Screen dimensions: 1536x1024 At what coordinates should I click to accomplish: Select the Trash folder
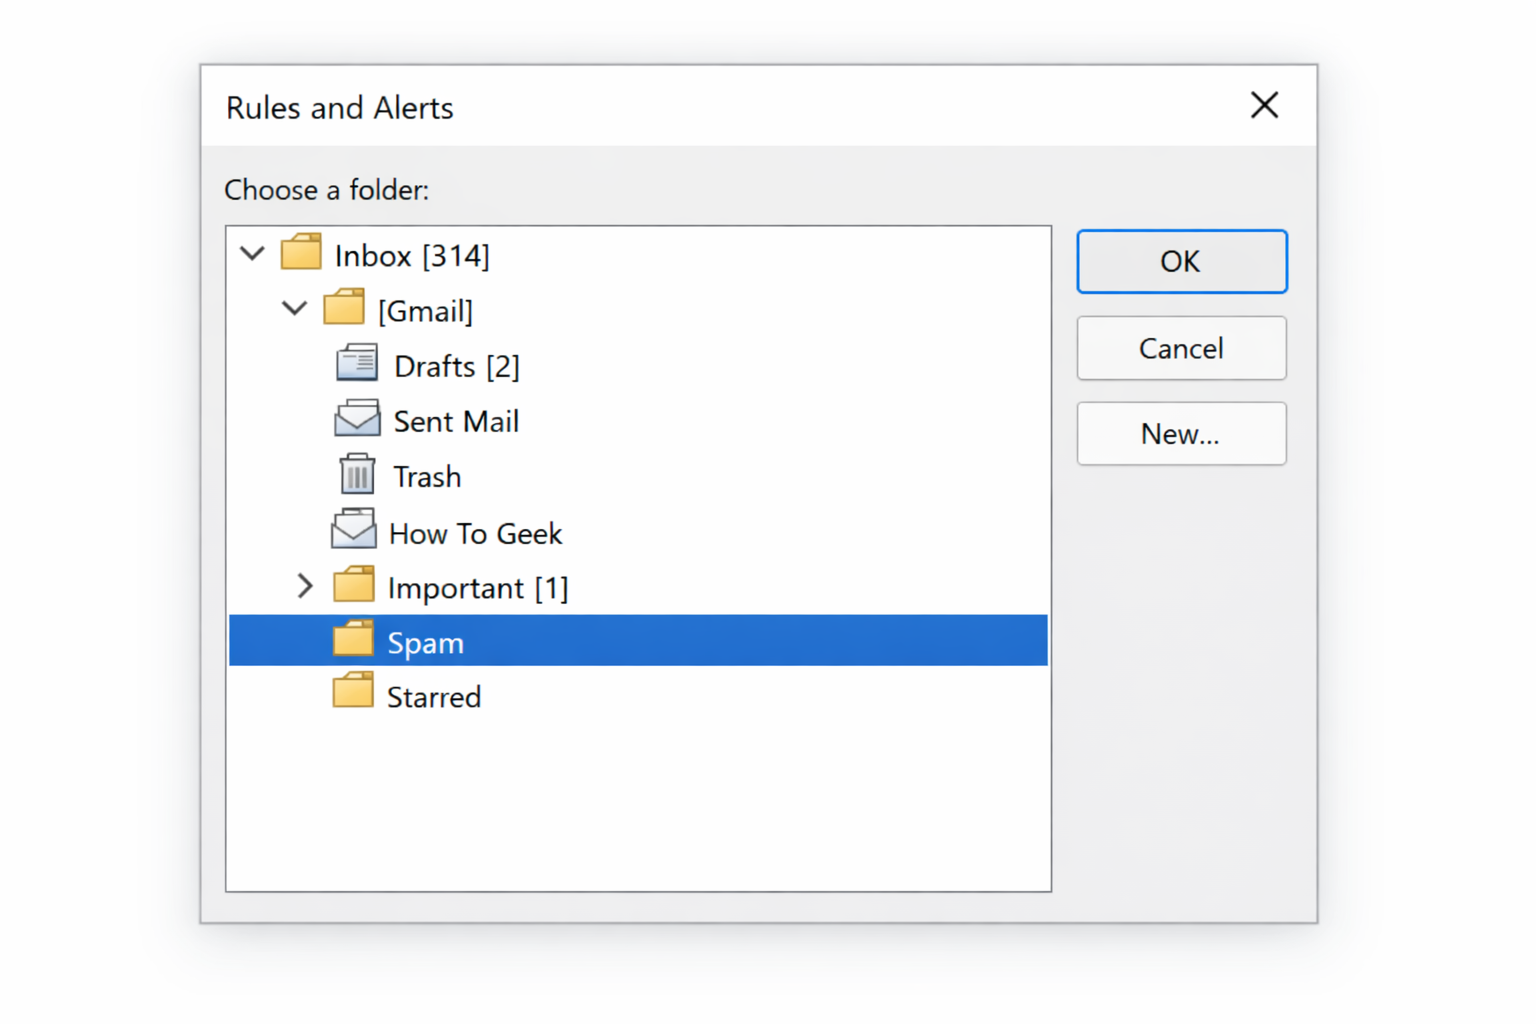pos(427,476)
